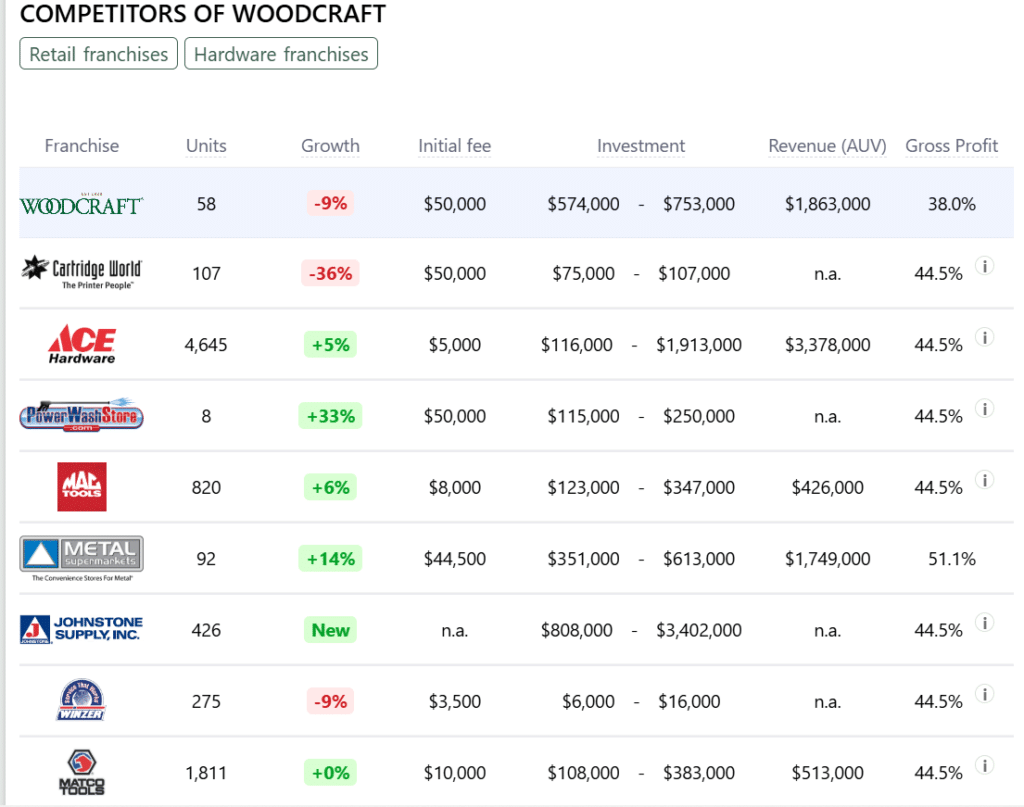Open the Mac Tools logo
Image resolution: width=1024 pixels, height=807 pixels.
pos(82,487)
